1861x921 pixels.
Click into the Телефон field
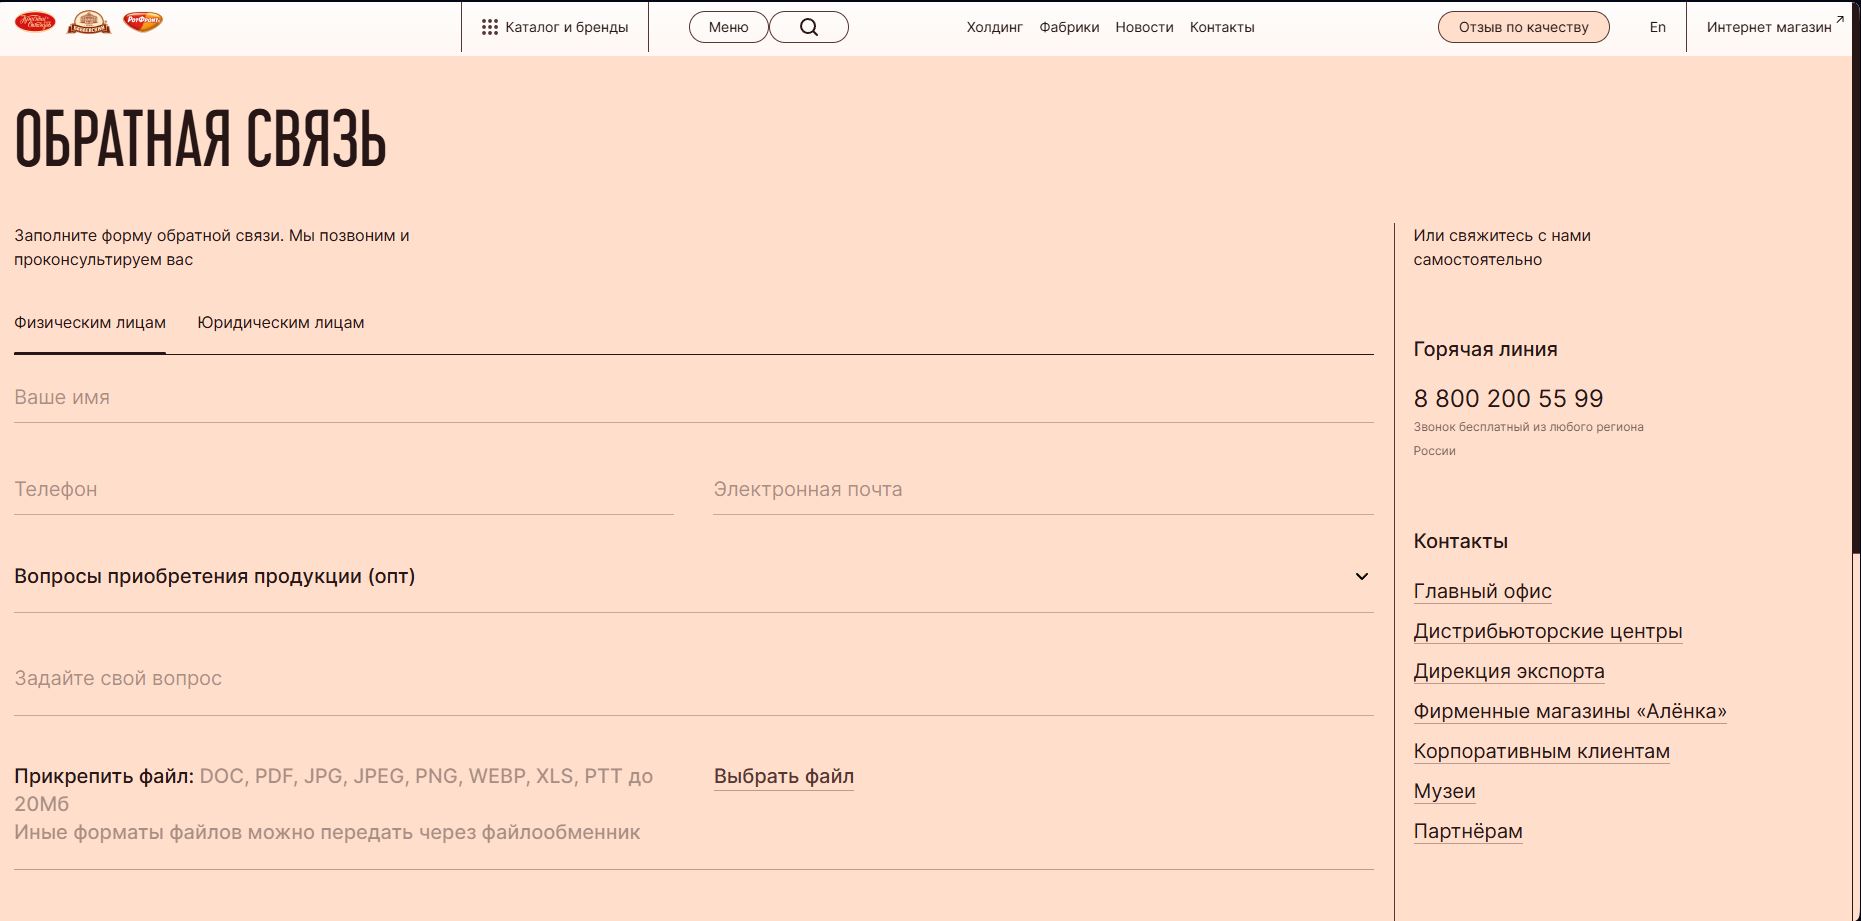[344, 490]
